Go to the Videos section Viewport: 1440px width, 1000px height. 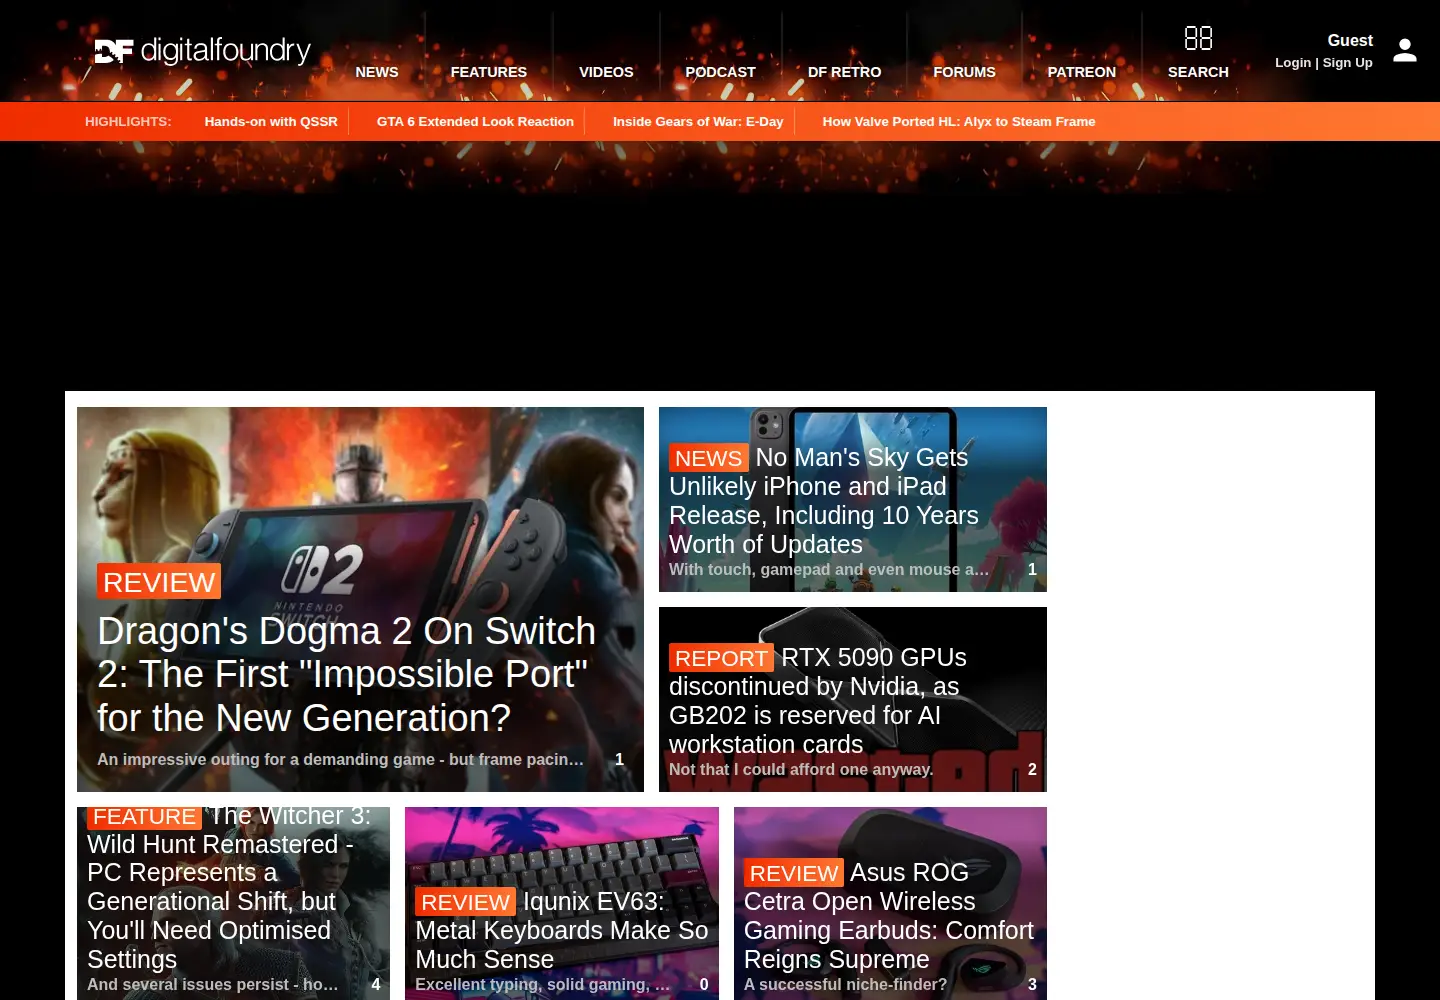(x=606, y=72)
